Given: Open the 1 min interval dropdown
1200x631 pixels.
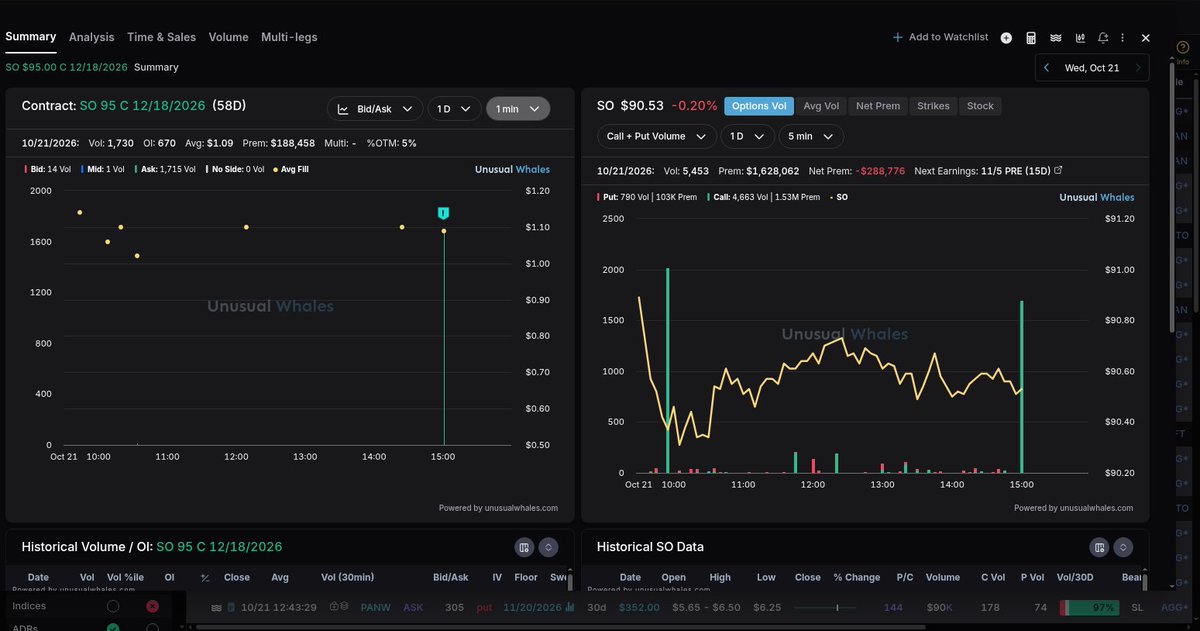Looking at the screenshot, I should point(518,109).
